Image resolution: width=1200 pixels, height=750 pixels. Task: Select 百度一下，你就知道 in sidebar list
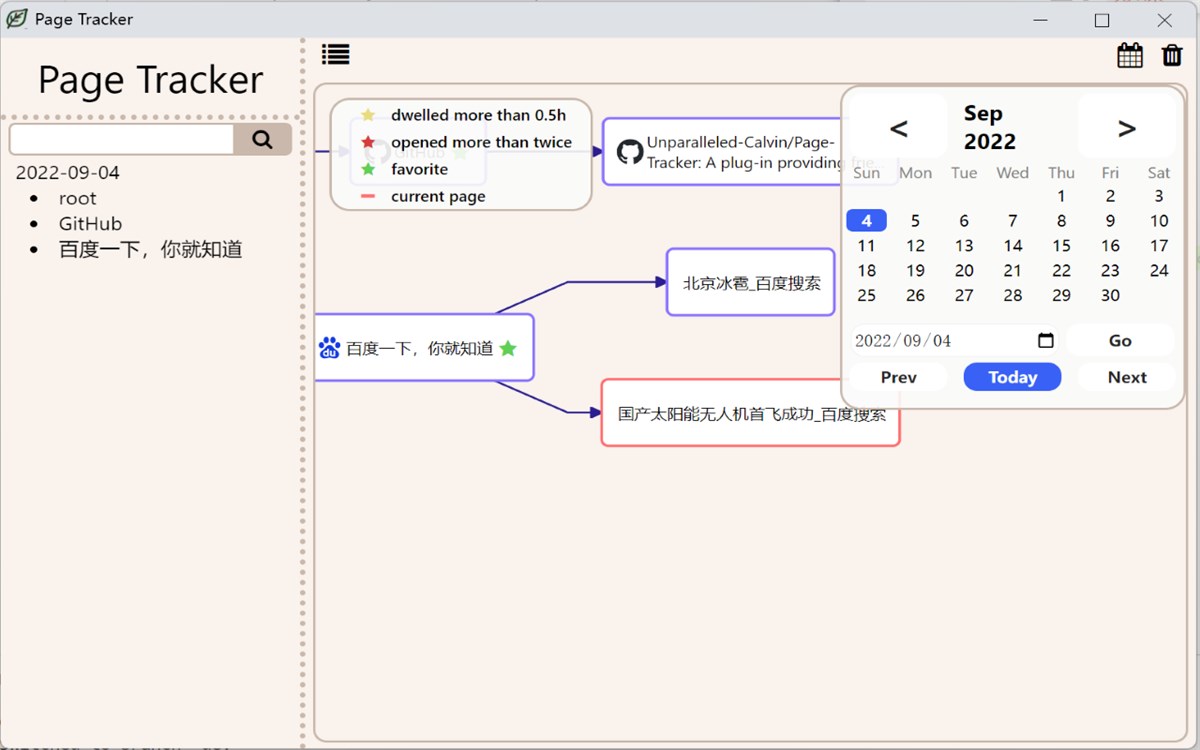point(151,249)
